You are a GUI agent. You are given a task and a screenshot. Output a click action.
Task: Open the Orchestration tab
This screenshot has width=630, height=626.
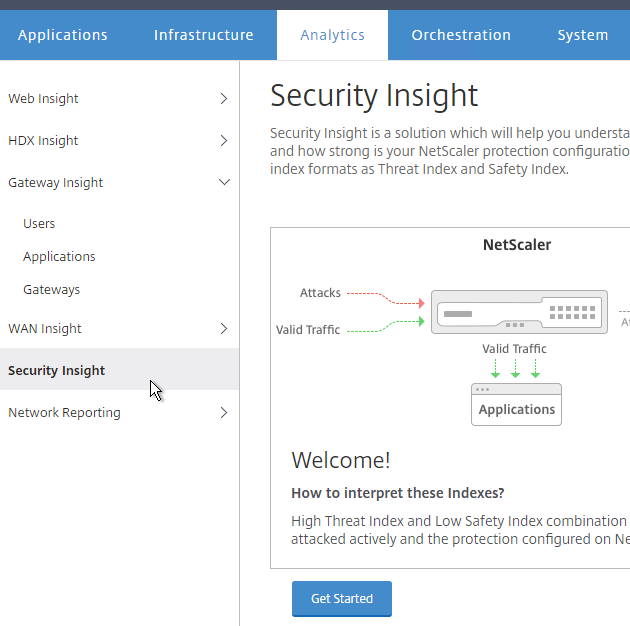point(461,35)
